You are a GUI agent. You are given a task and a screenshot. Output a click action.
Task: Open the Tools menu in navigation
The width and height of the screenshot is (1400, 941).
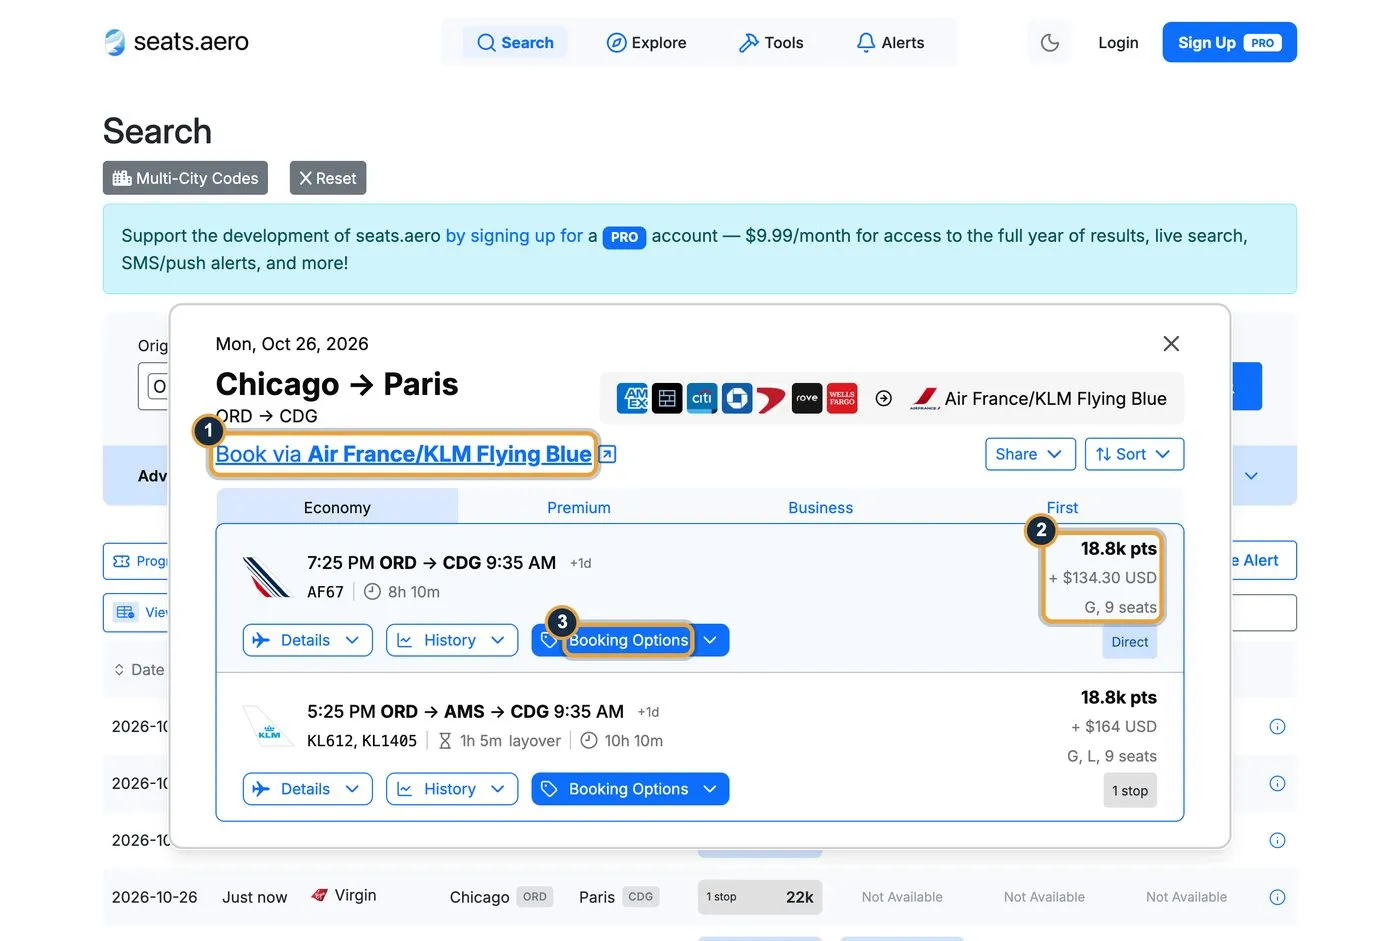pos(771,43)
